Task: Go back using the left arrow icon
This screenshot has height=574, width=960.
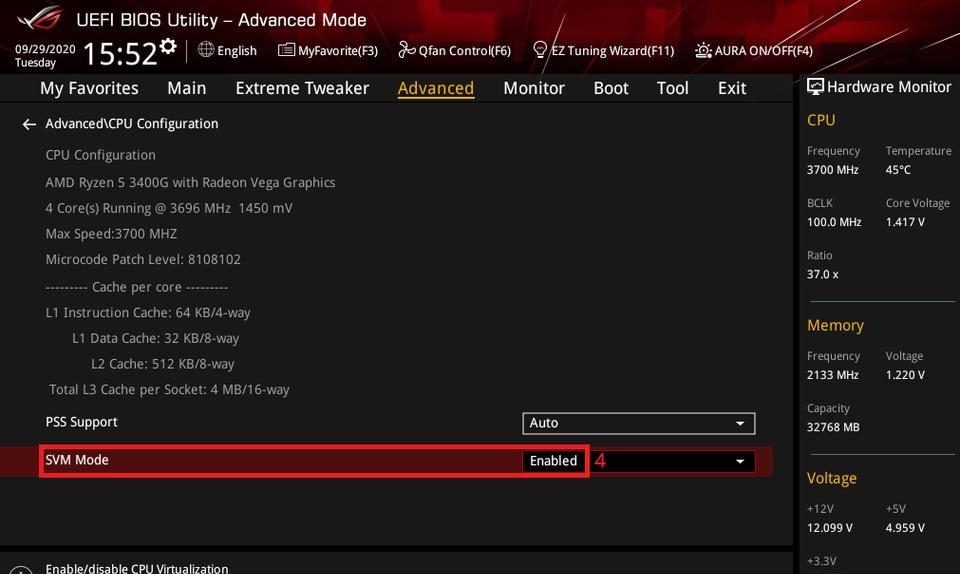Action: pyautogui.click(x=29, y=124)
